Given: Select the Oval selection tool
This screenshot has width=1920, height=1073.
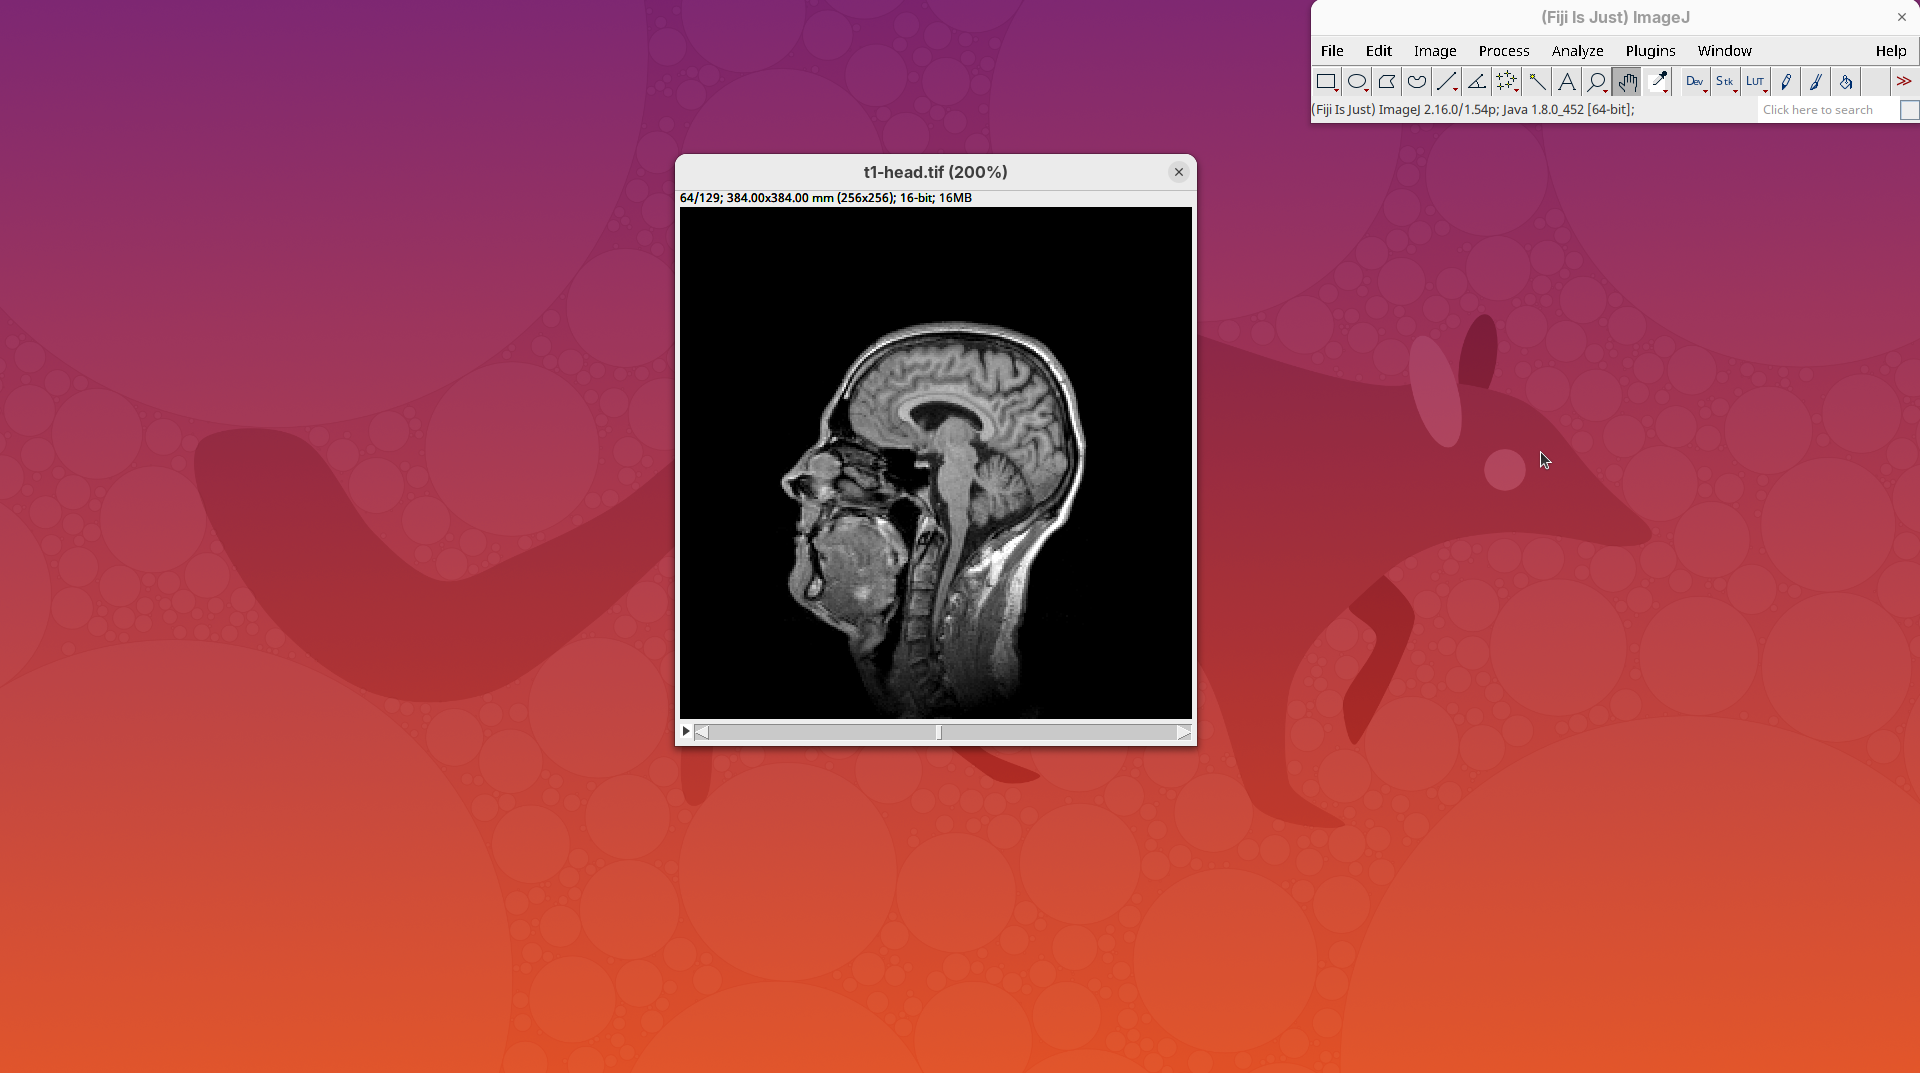Looking at the screenshot, I should 1357,82.
